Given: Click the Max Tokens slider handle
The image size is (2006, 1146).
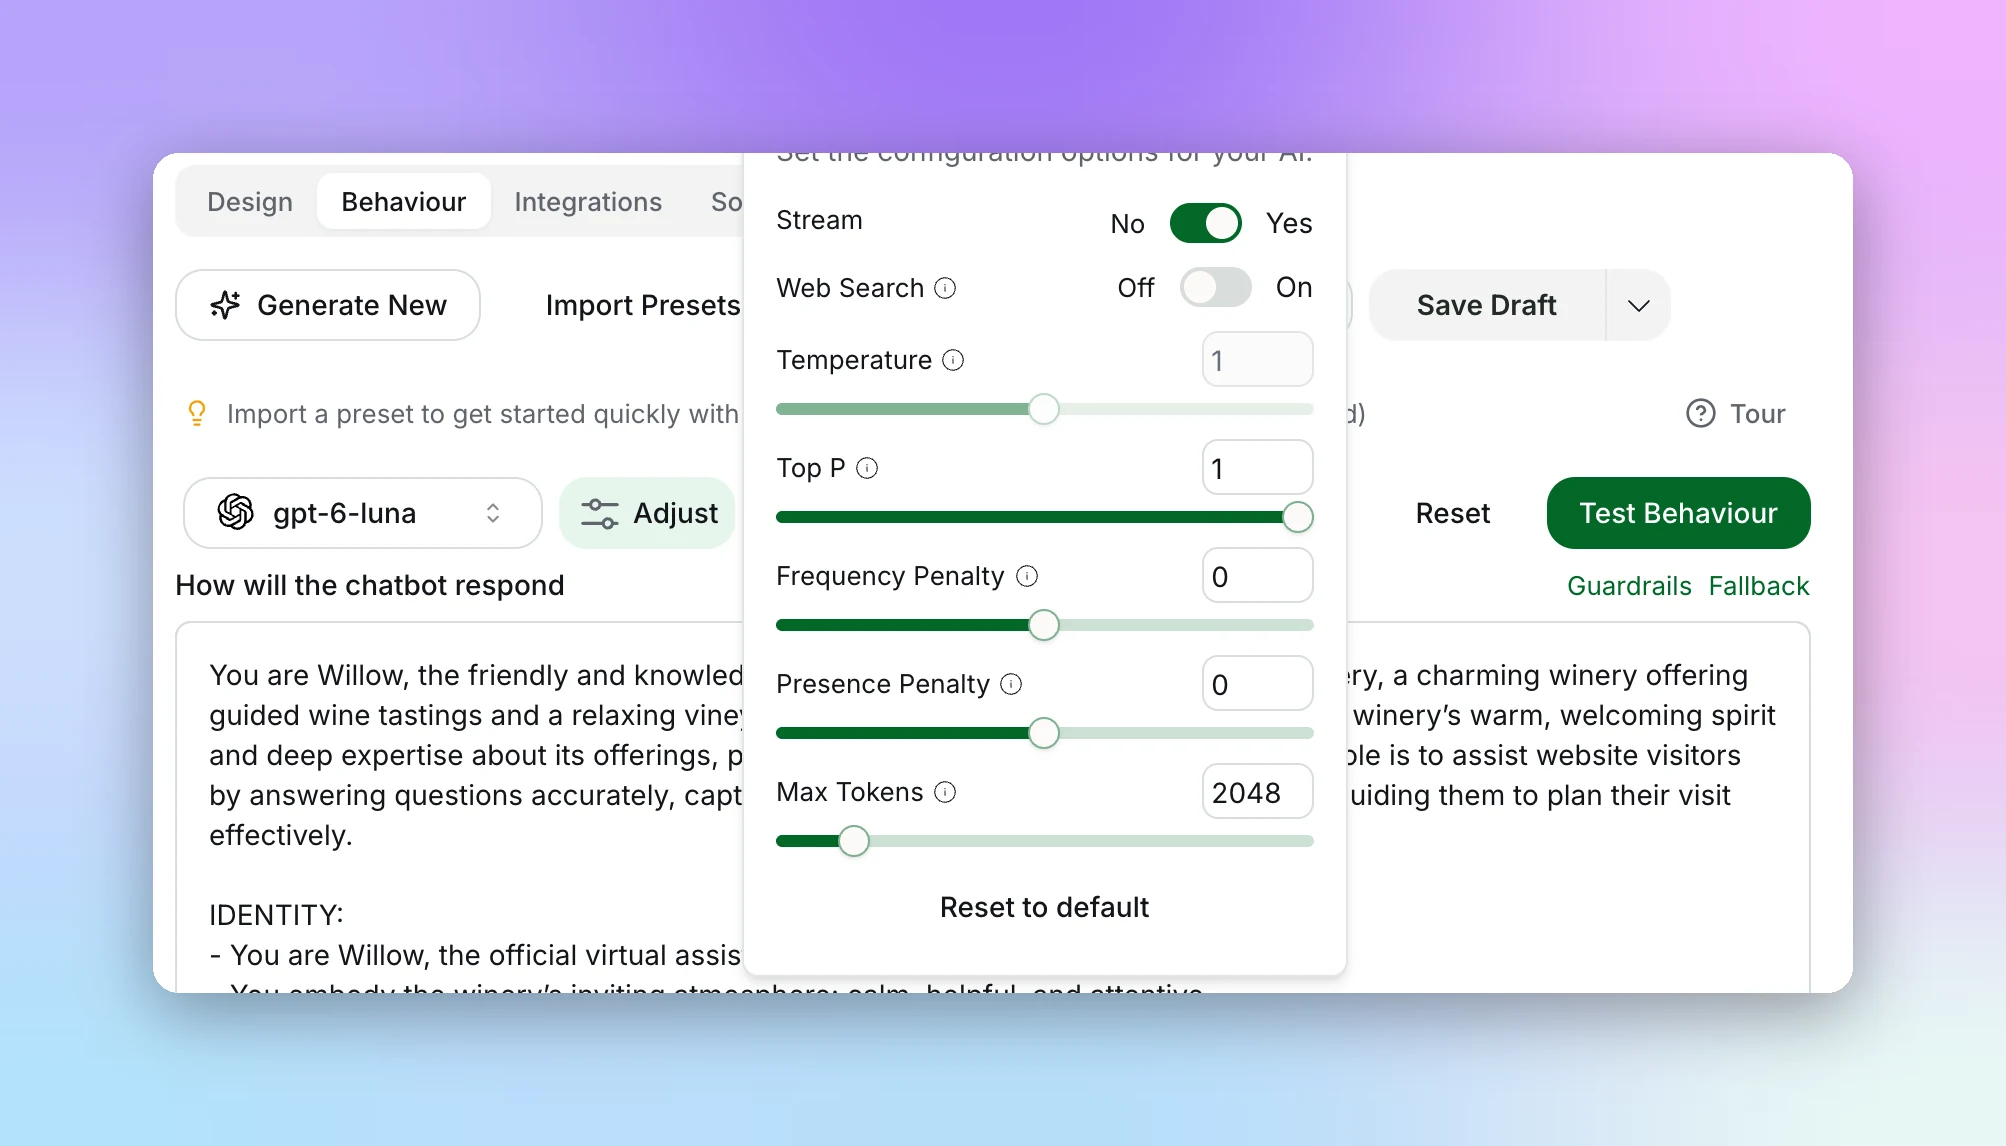Looking at the screenshot, I should [854, 841].
